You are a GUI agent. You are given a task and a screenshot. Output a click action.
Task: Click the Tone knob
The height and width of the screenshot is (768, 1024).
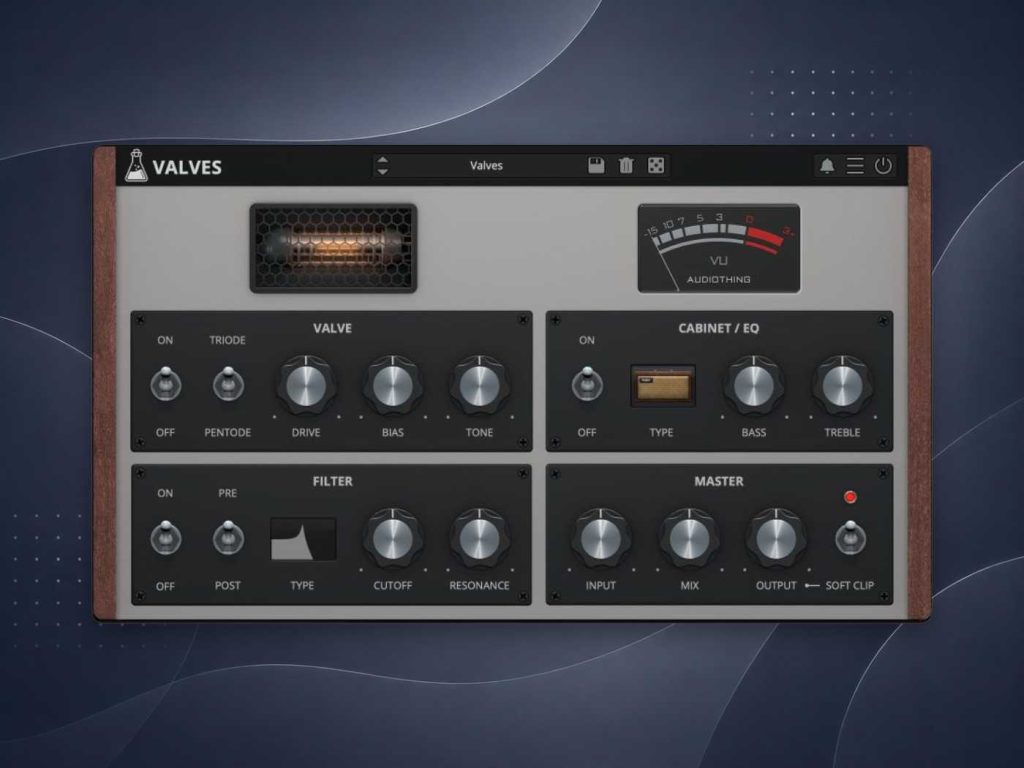tap(479, 386)
